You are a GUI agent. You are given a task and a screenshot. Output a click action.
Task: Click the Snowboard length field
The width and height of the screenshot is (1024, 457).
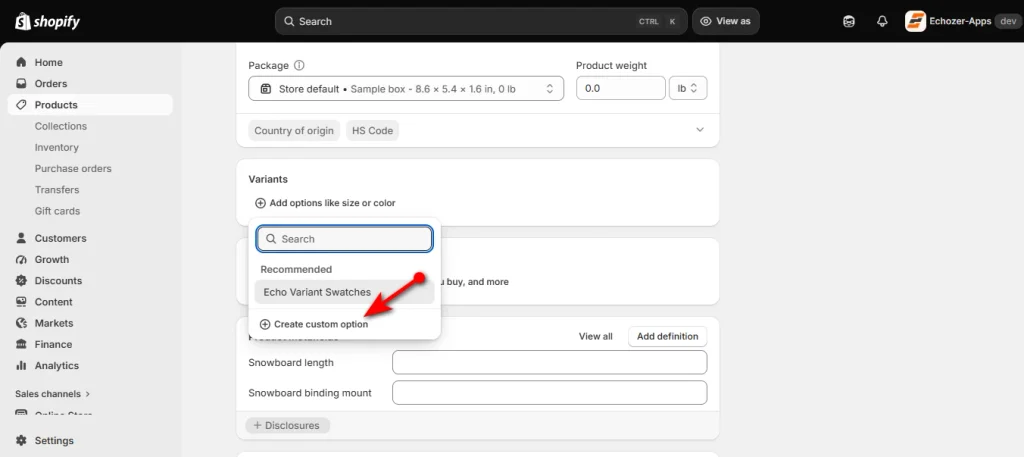point(549,362)
